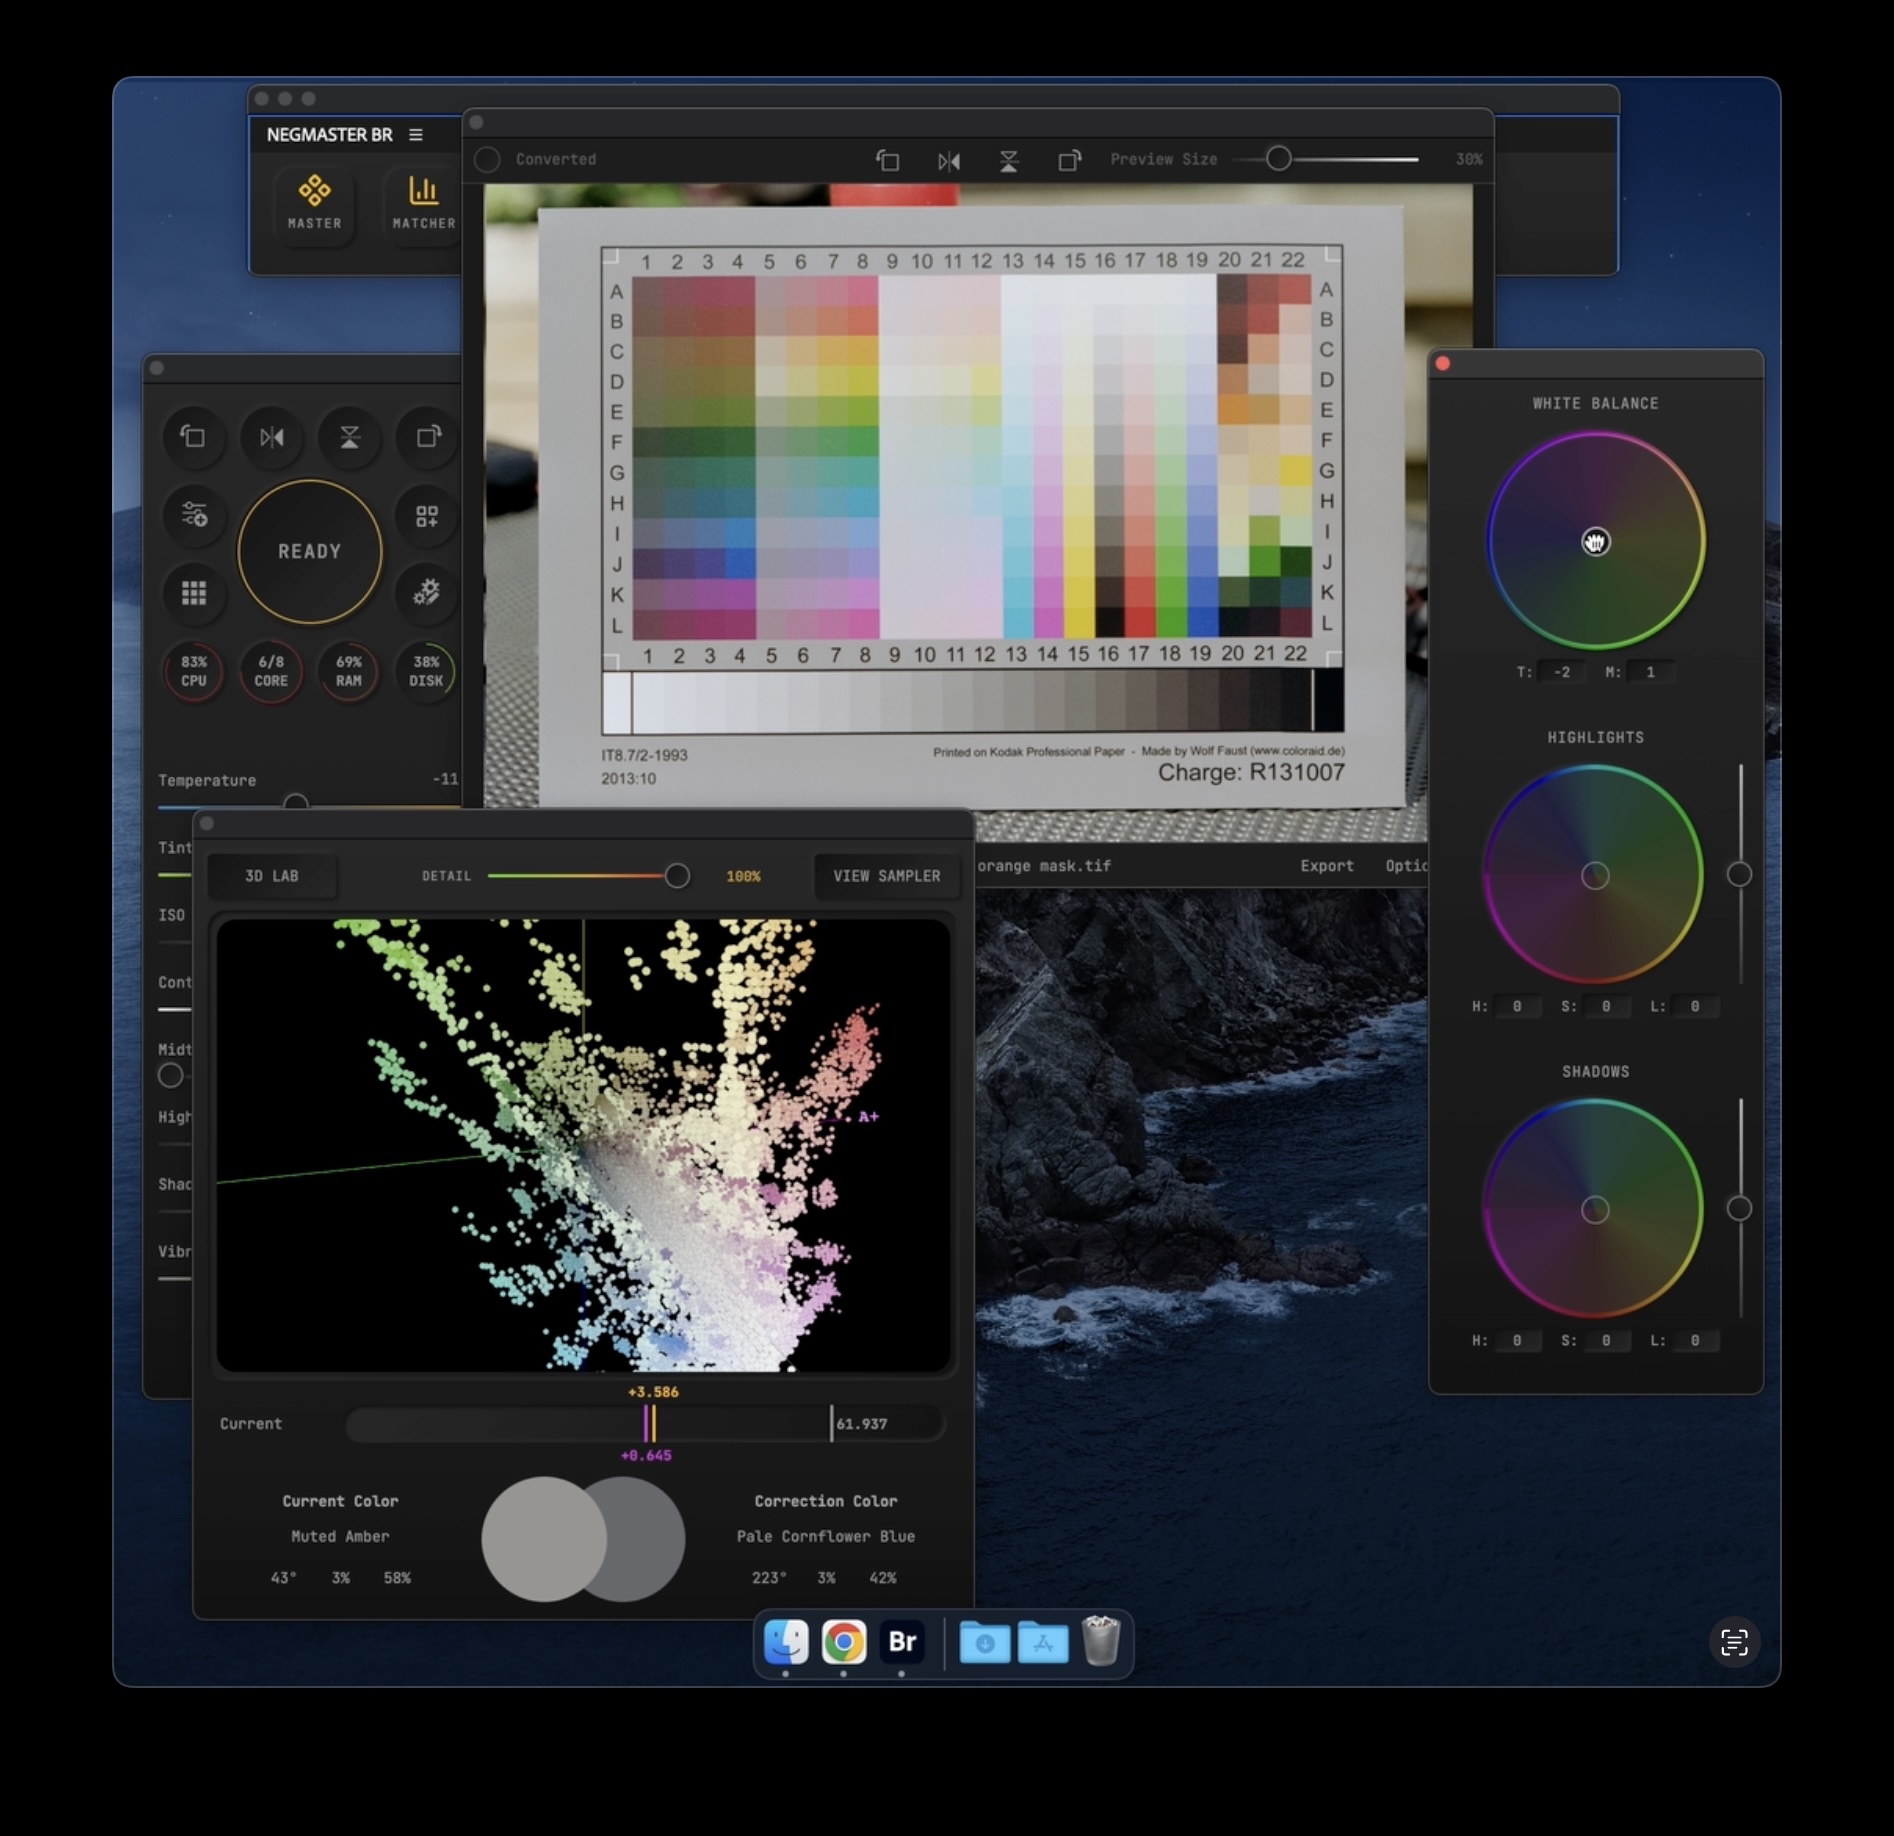
Task: Open the gears-and-pencil settings icon
Action: click(427, 592)
